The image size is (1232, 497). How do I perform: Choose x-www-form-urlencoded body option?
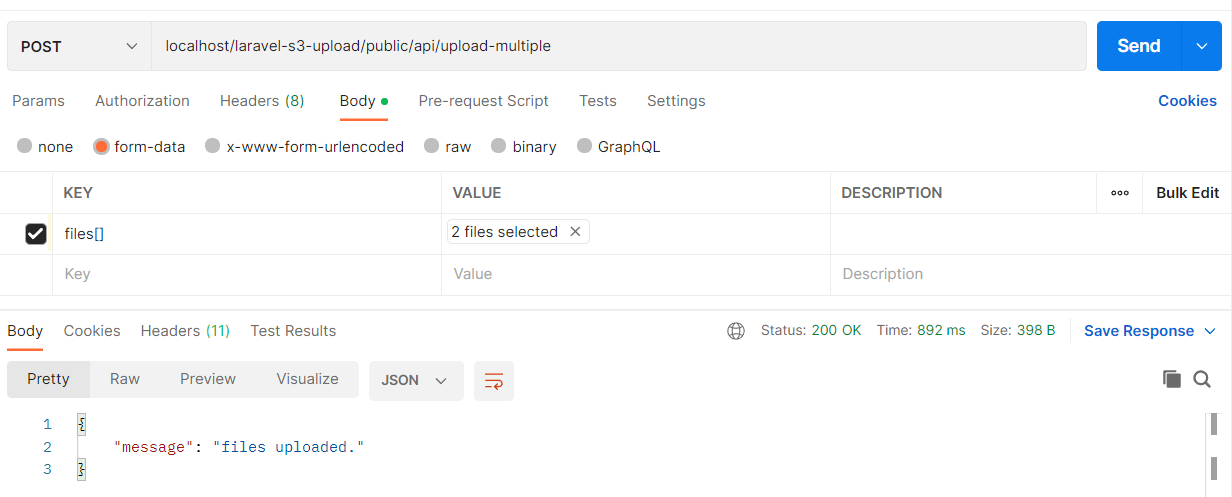tap(213, 146)
